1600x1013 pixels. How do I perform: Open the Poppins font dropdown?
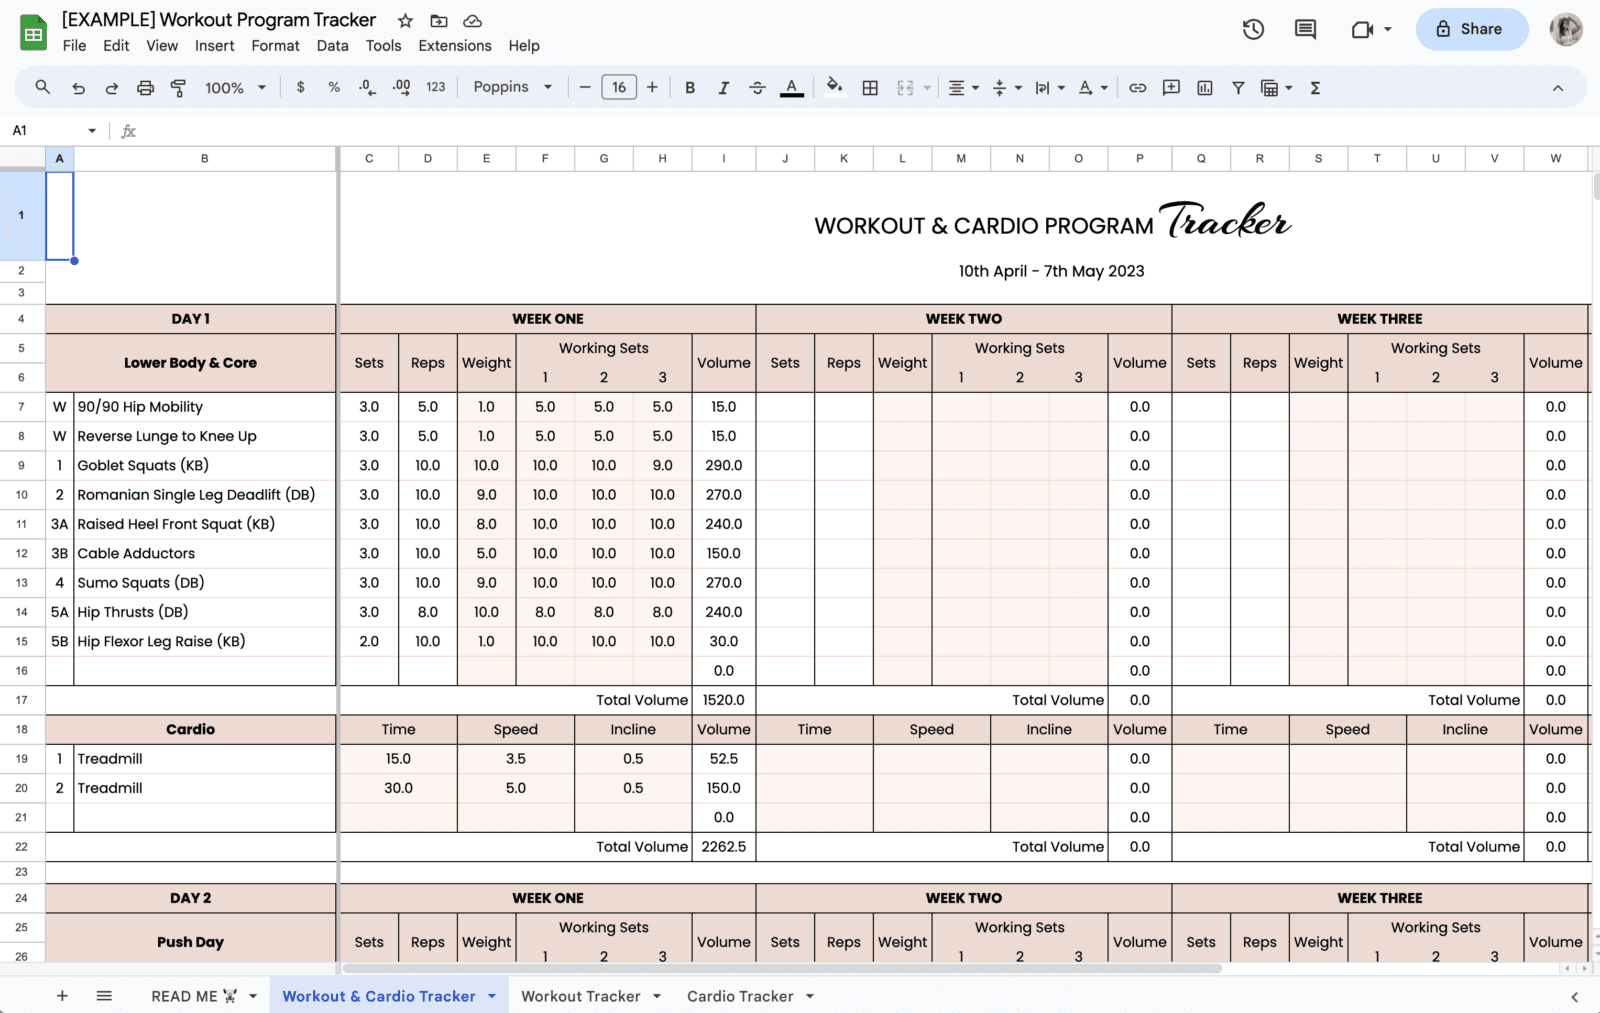pos(511,88)
